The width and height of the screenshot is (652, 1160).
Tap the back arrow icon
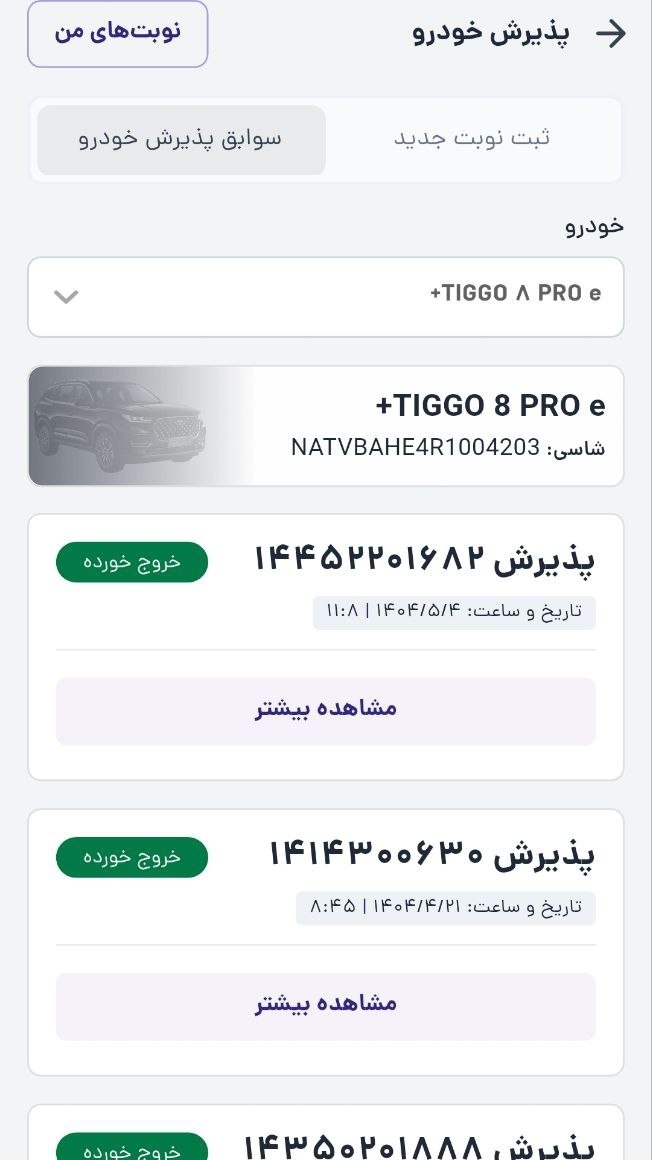[610, 33]
